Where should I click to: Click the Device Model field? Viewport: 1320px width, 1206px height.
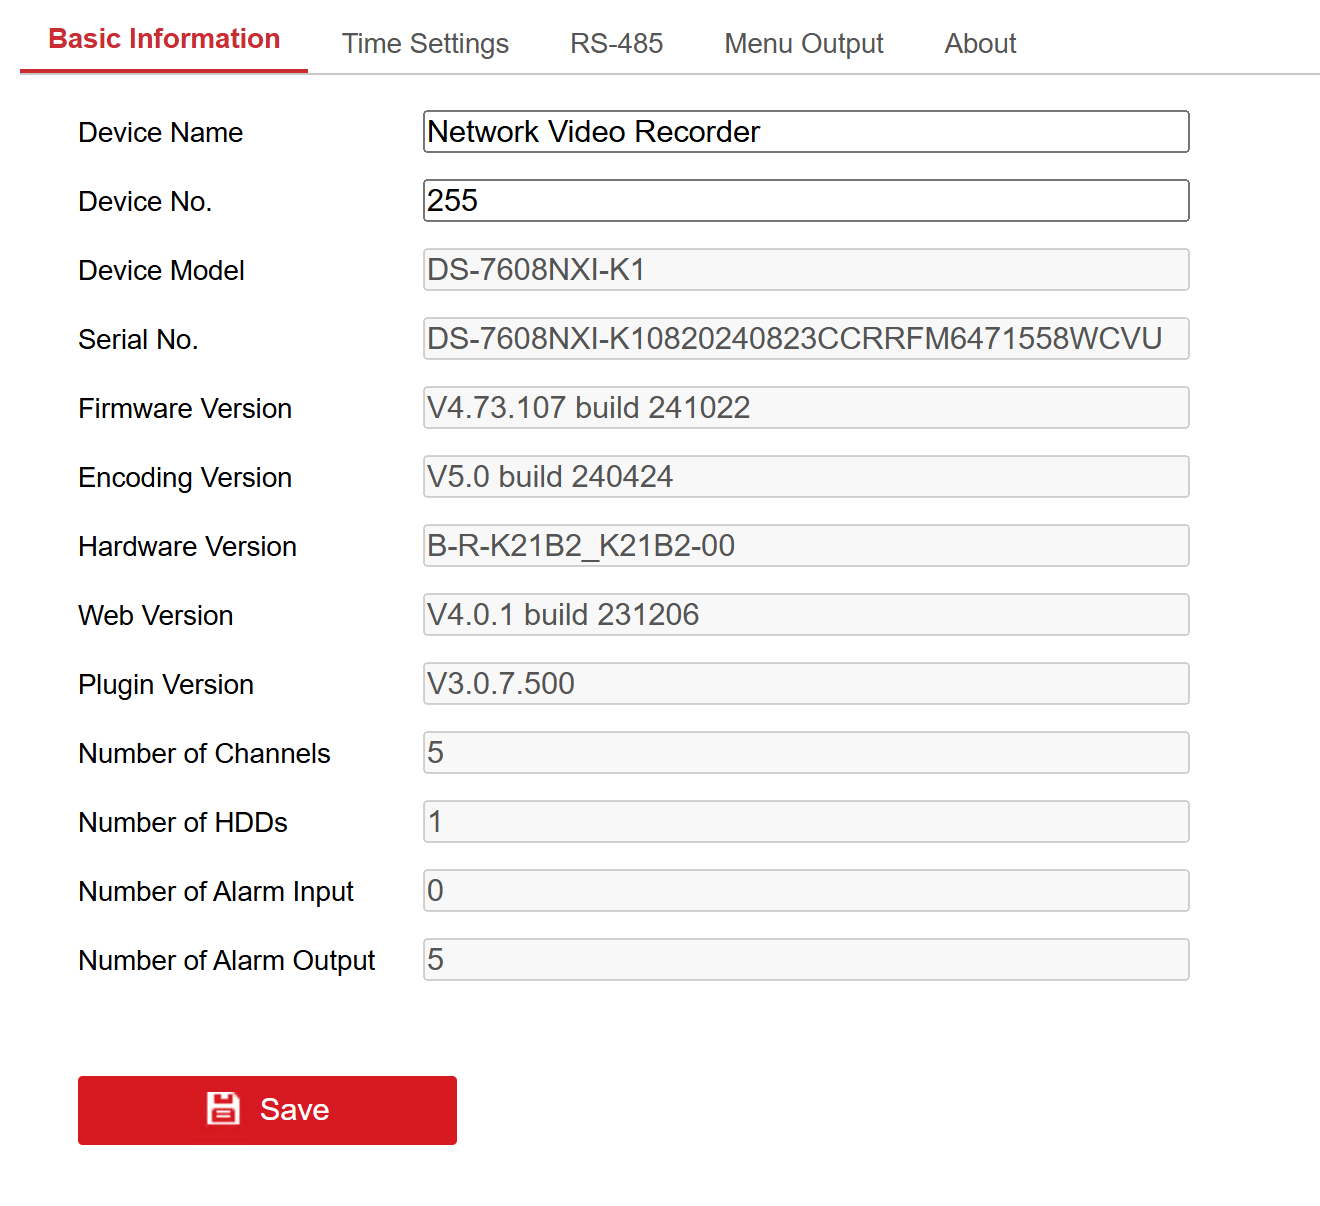click(x=805, y=270)
